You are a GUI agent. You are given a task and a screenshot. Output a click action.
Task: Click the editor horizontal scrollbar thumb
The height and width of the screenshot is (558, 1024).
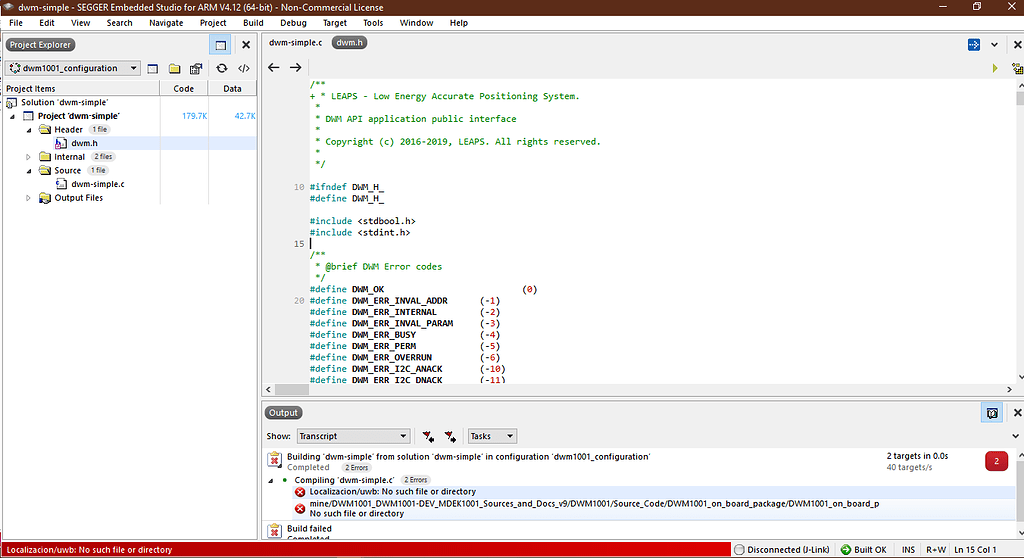291,389
